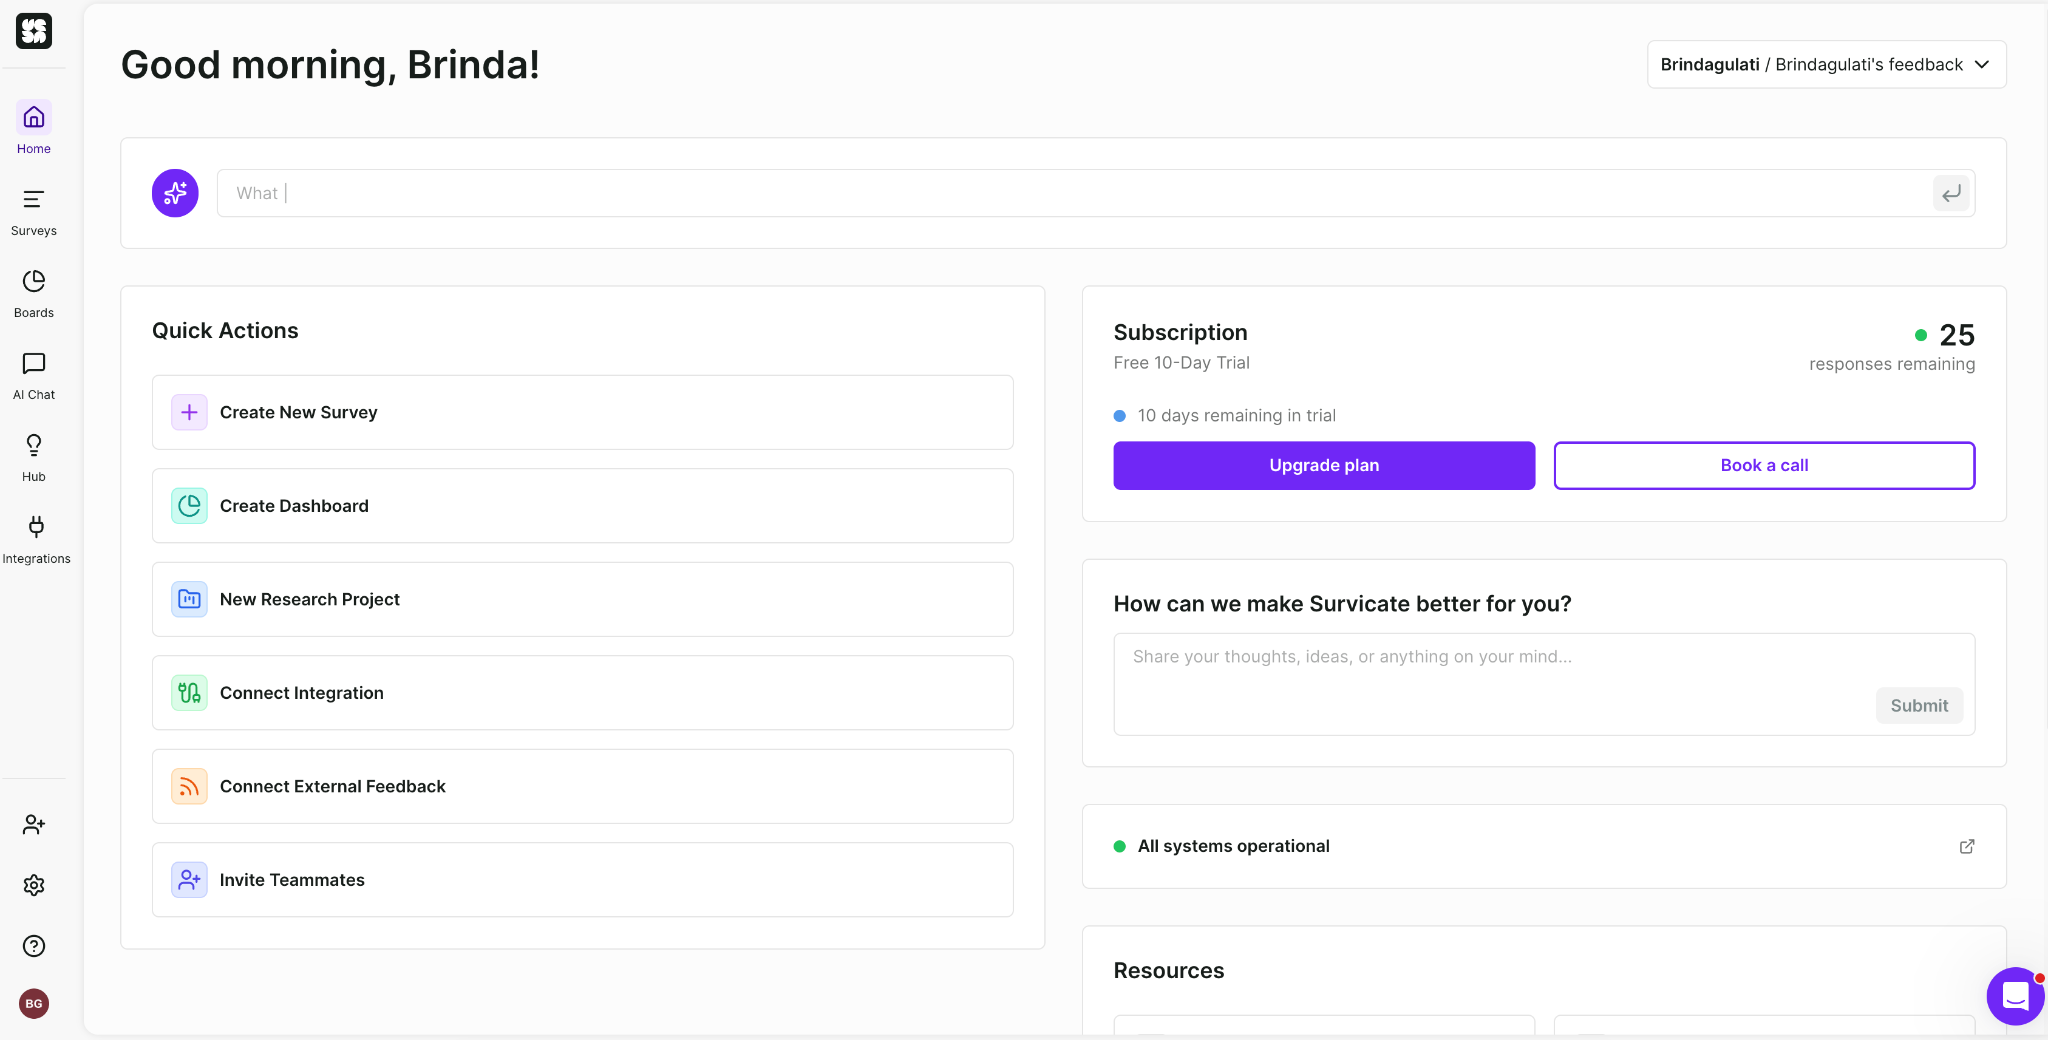The image size is (2048, 1040).
Task: Click the Free 10-Day Trial label
Action: click(x=1181, y=363)
